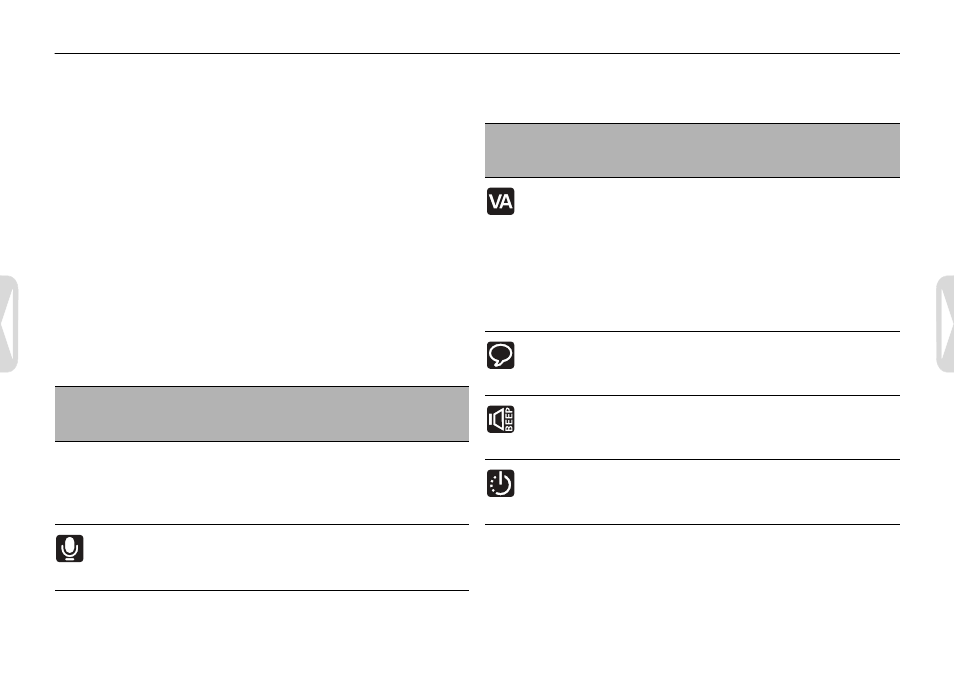The height and width of the screenshot is (675, 954).
Task: Click the BEEP speaker icon
Action: [500, 419]
